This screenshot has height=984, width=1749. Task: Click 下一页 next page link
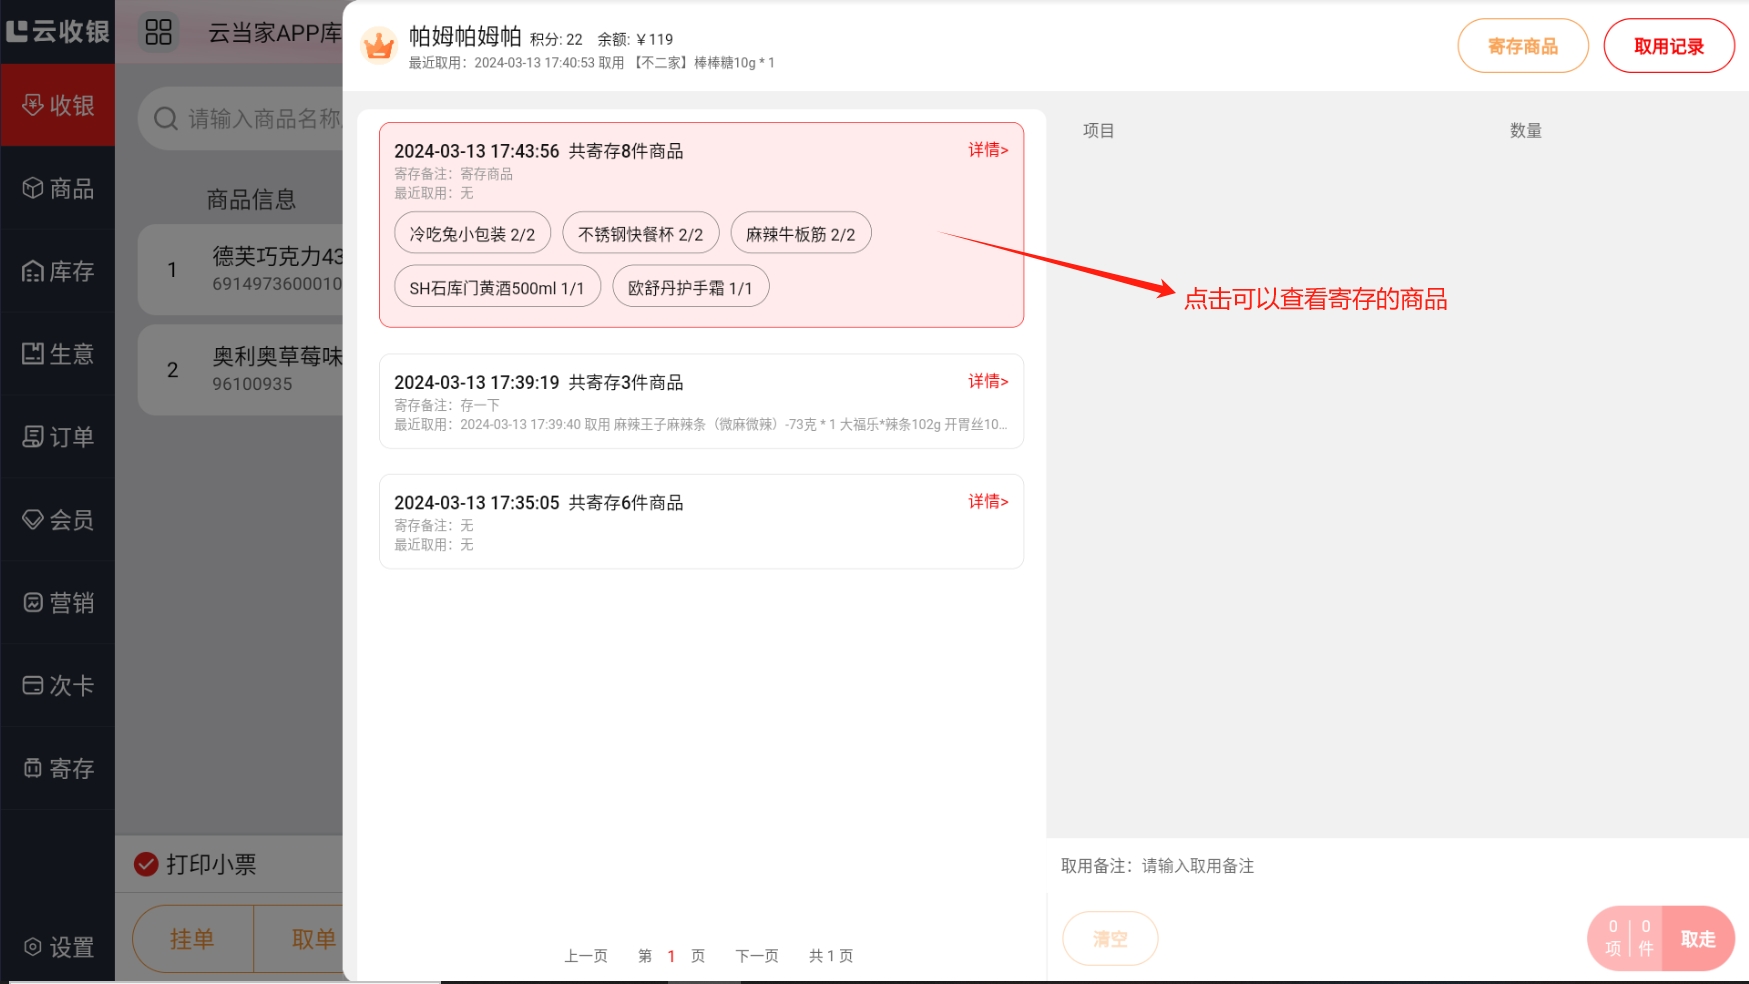pos(756,956)
